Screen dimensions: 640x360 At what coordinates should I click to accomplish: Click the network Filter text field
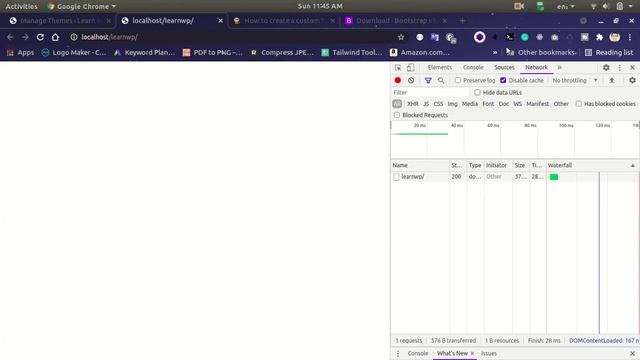429,93
